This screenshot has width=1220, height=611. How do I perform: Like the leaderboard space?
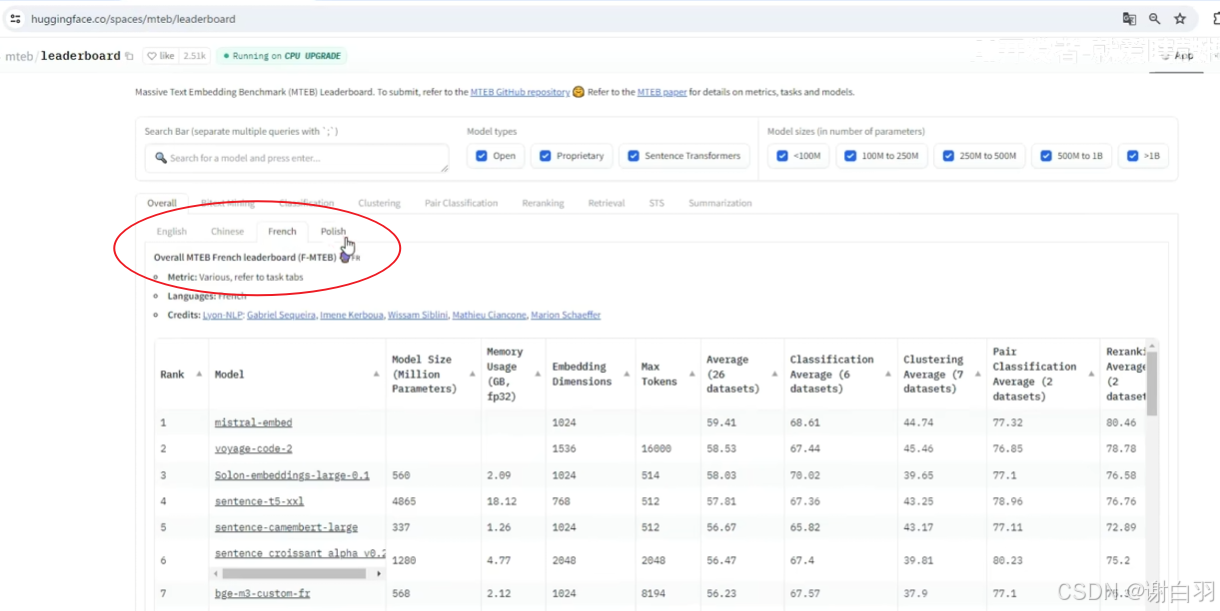(x=159, y=56)
